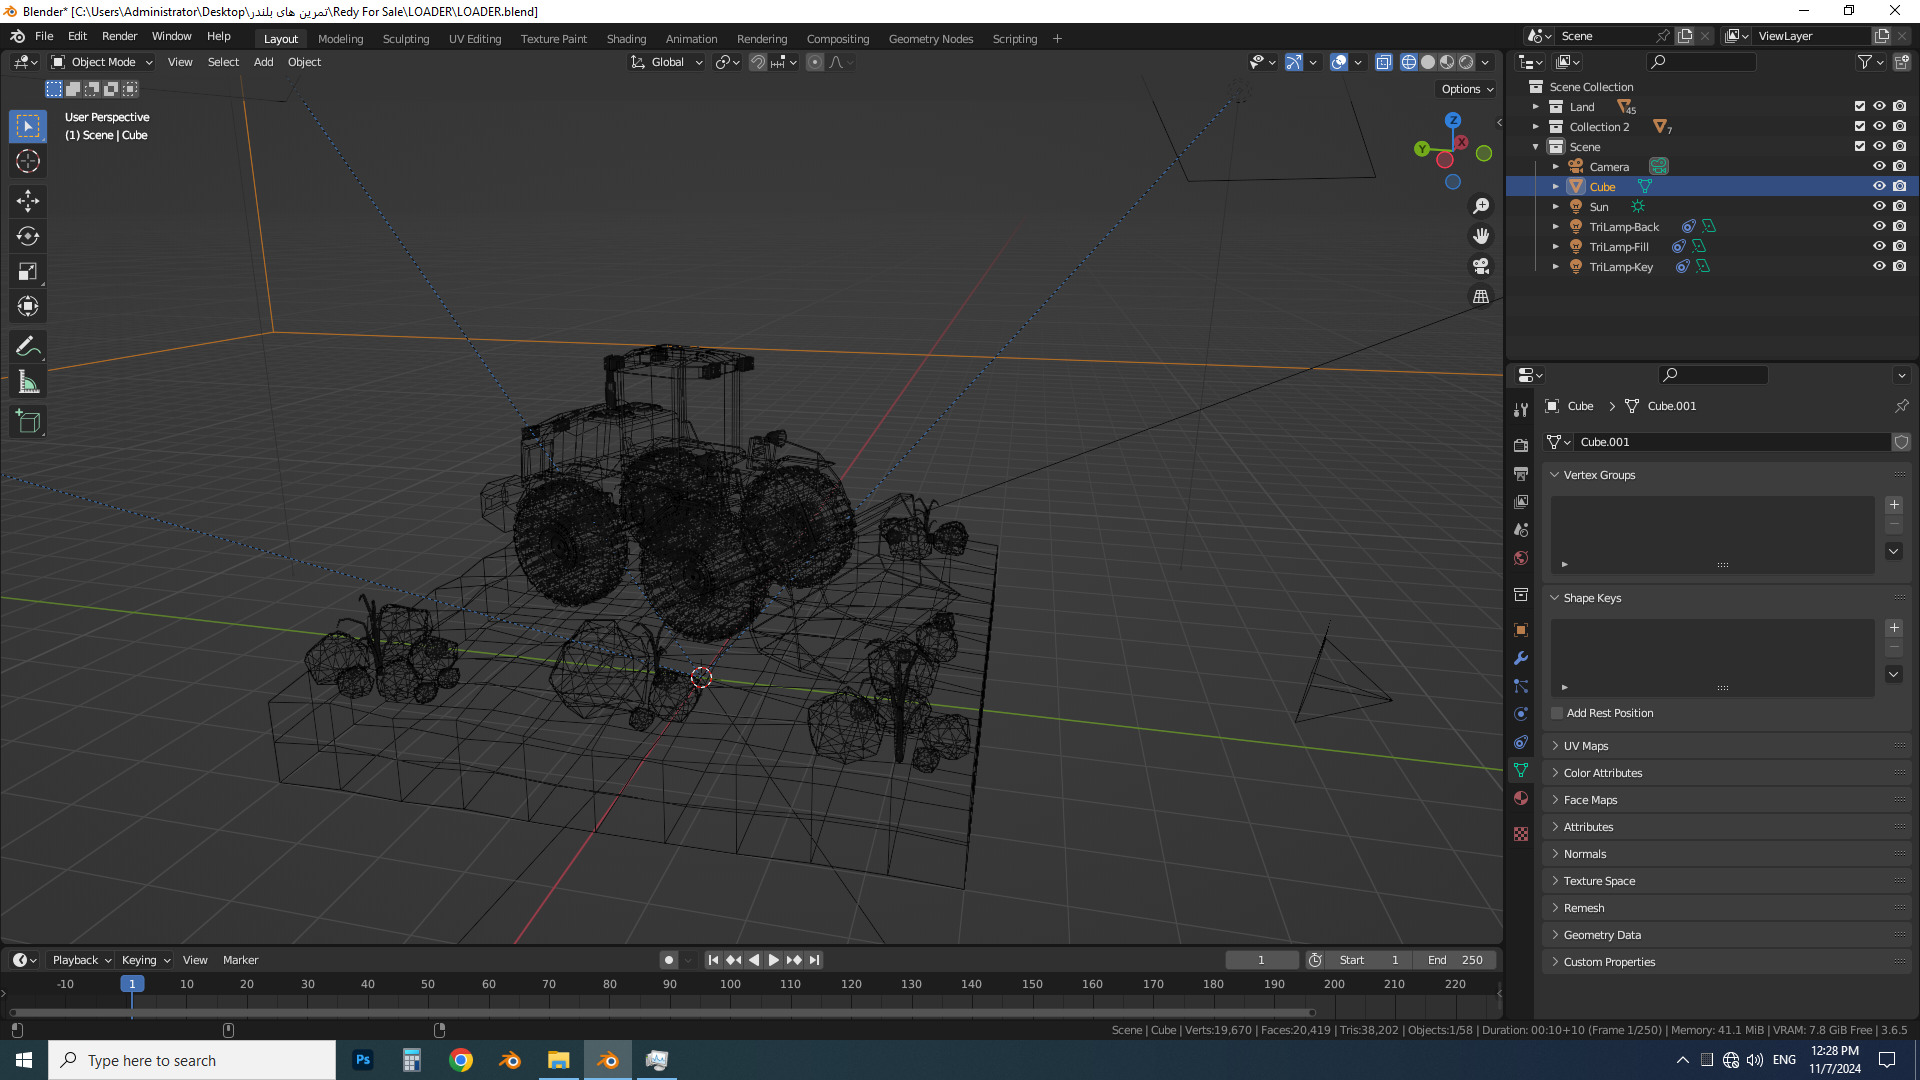Click the End frame field showing 250
Image resolution: width=1920 pixels, height=1080 pixels.
[x=1455, y=960]
